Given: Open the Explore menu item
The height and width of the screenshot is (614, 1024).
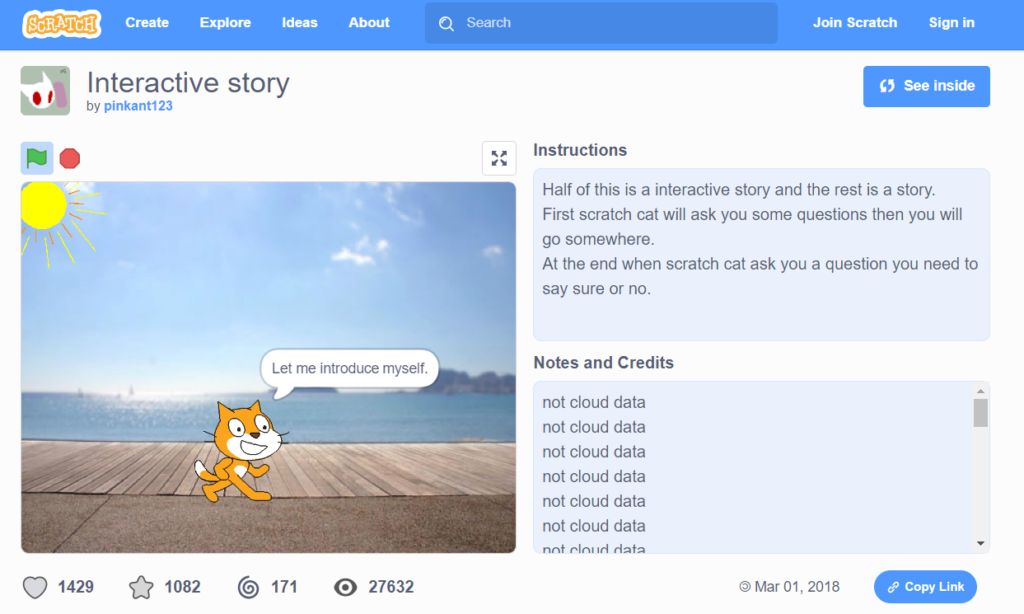Looking at the screenshot, I should pos(225,23).
